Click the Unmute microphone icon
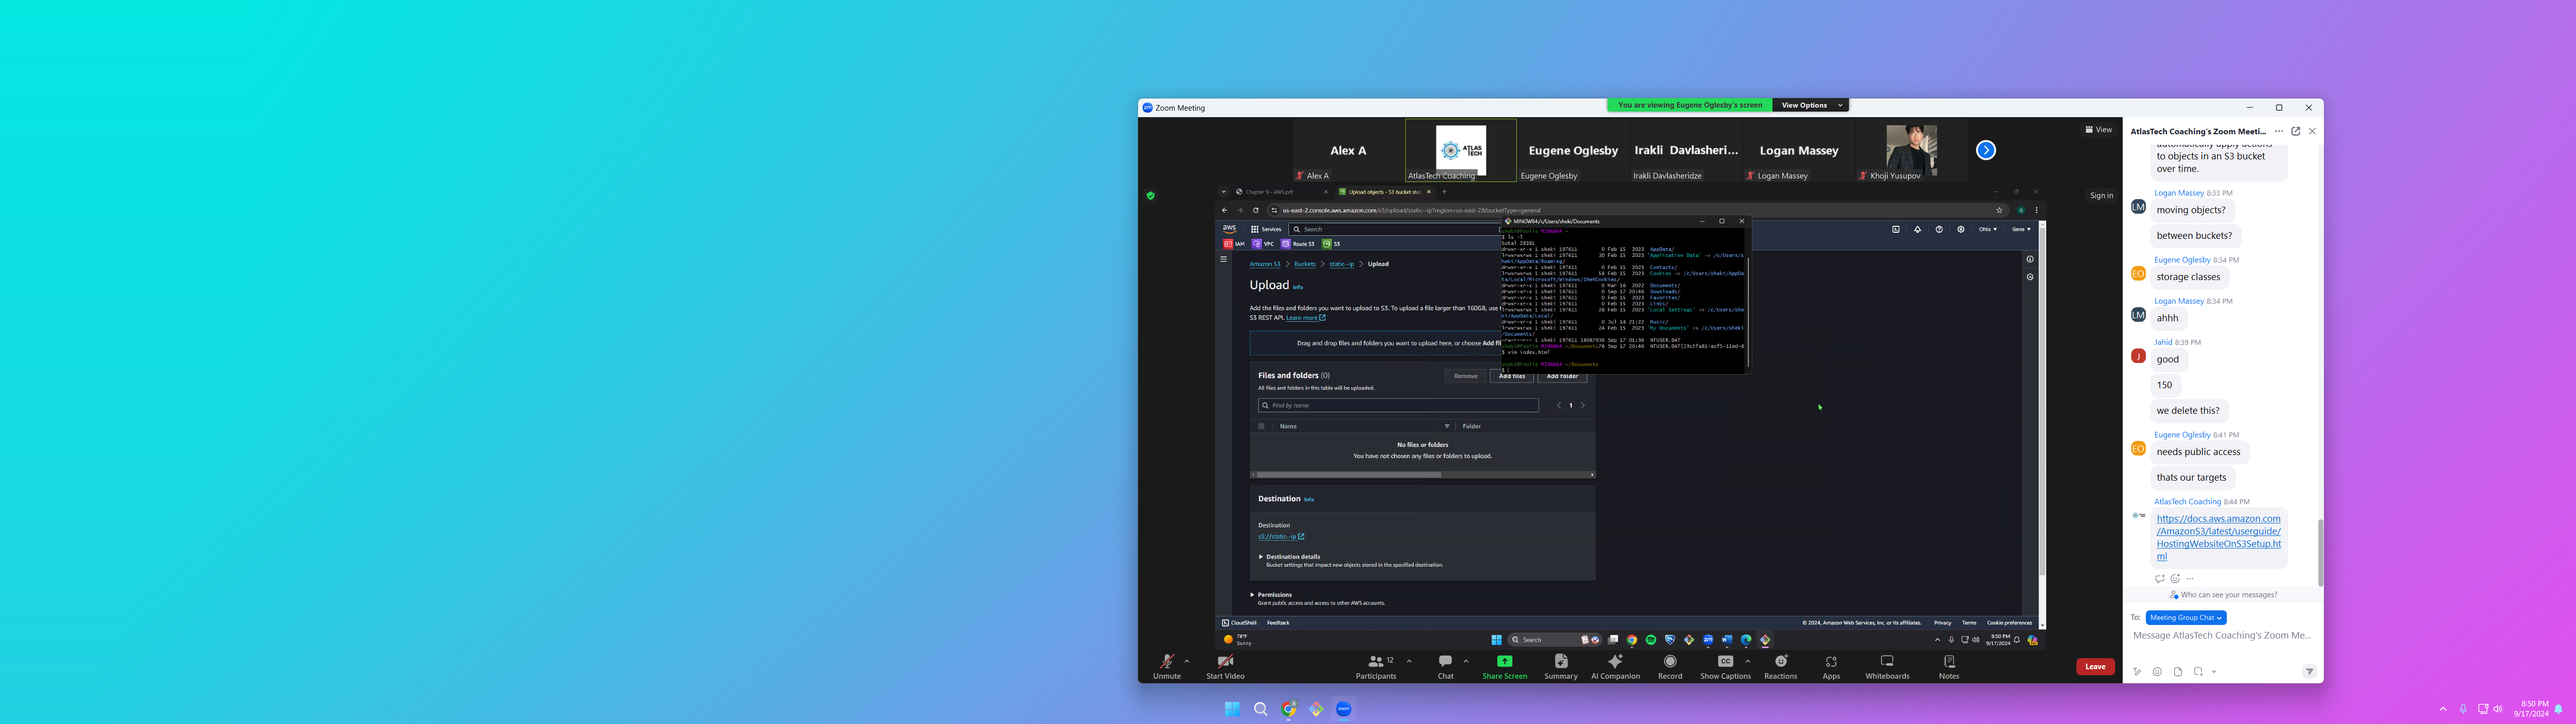 click(1166, 662)
